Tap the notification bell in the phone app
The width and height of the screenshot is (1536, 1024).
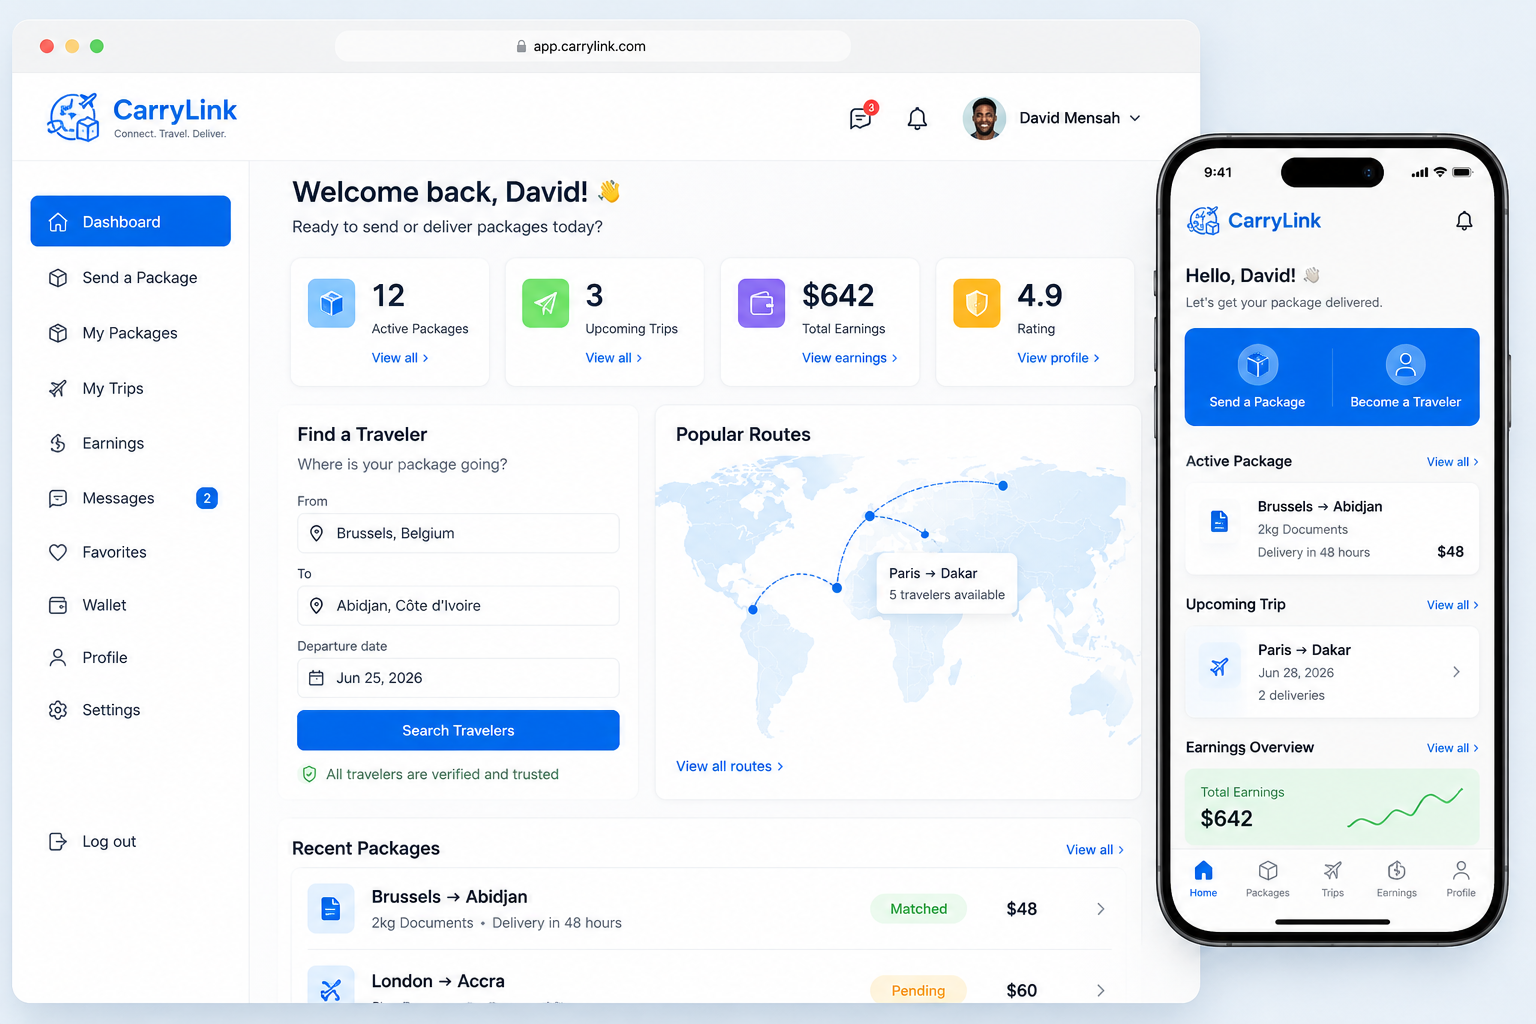coord(1464,221)
